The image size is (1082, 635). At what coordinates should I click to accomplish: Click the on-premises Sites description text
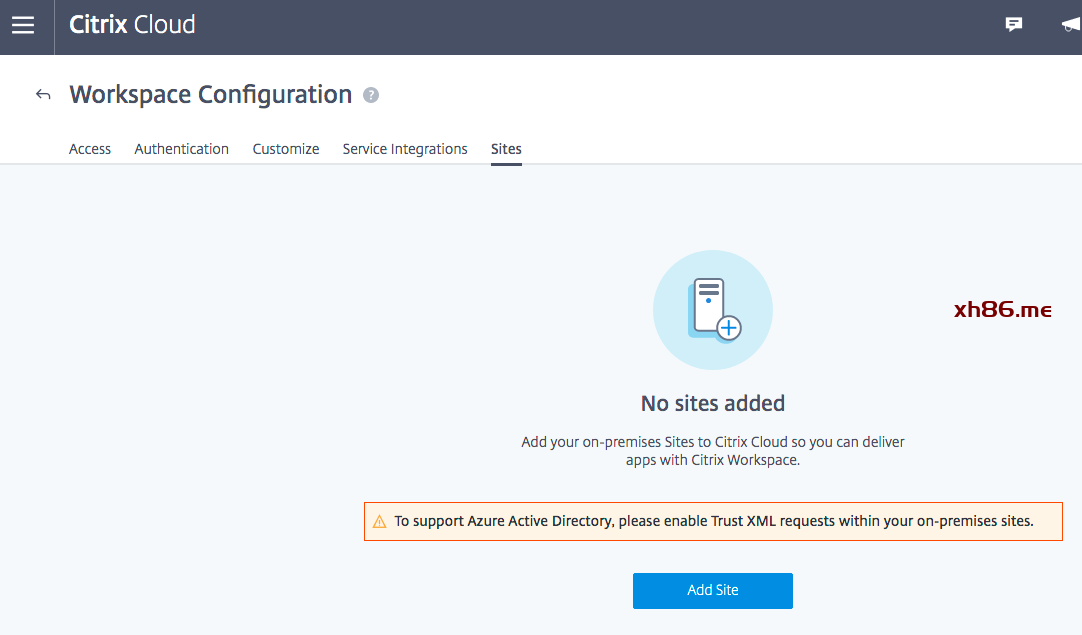point(713,451)
